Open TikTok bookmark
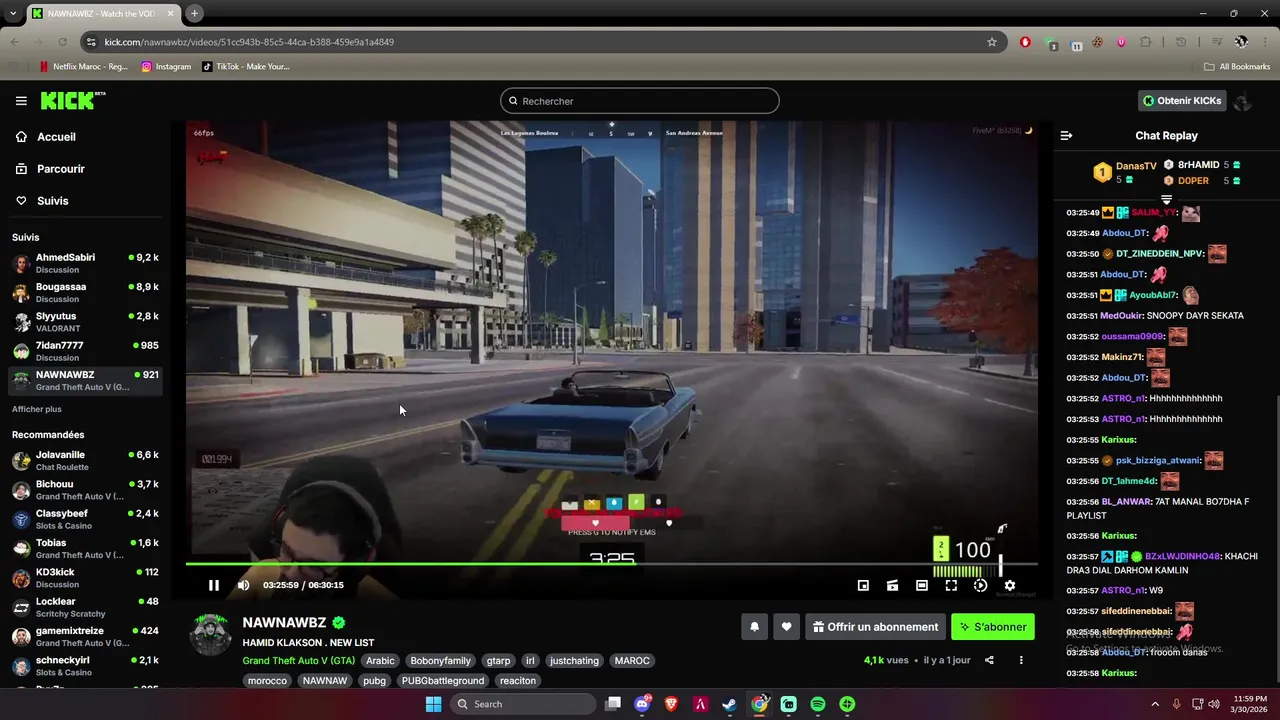The height and width of the screenshot is (720, 1280). coord(246,67)
